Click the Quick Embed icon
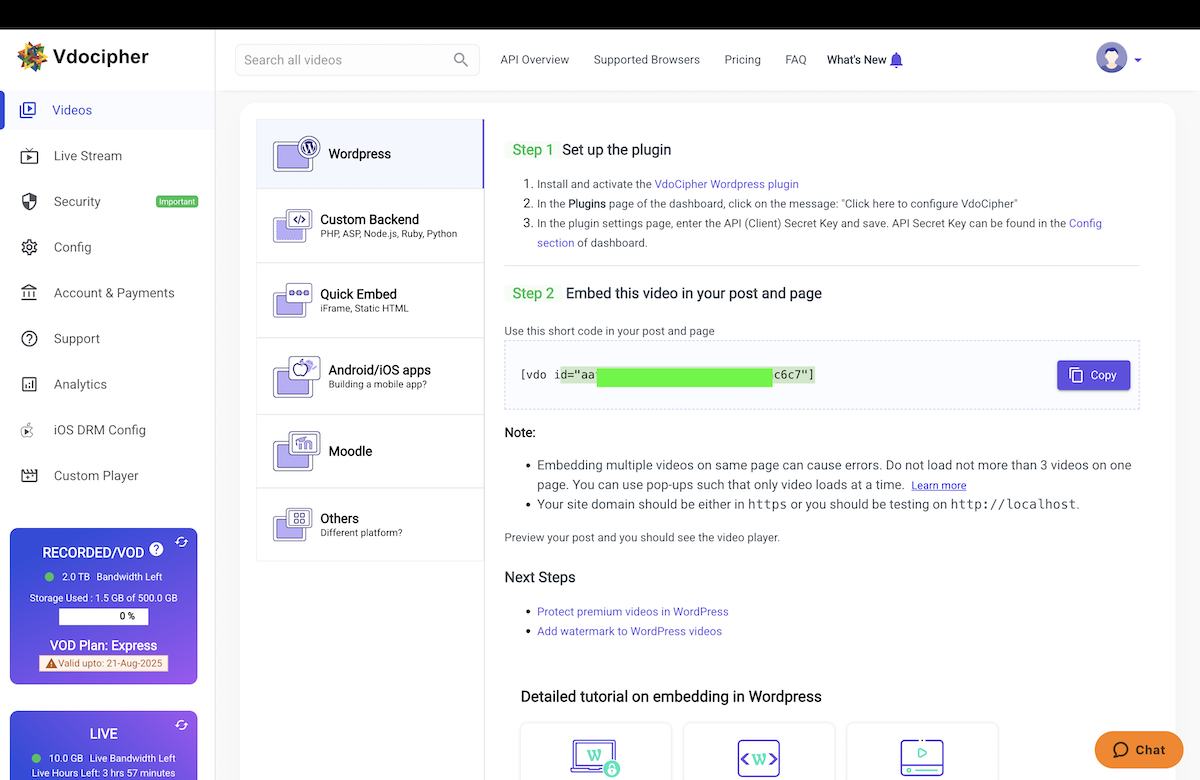The width and height of the screenshot is (1200, 780). click(x=293, y=300)
